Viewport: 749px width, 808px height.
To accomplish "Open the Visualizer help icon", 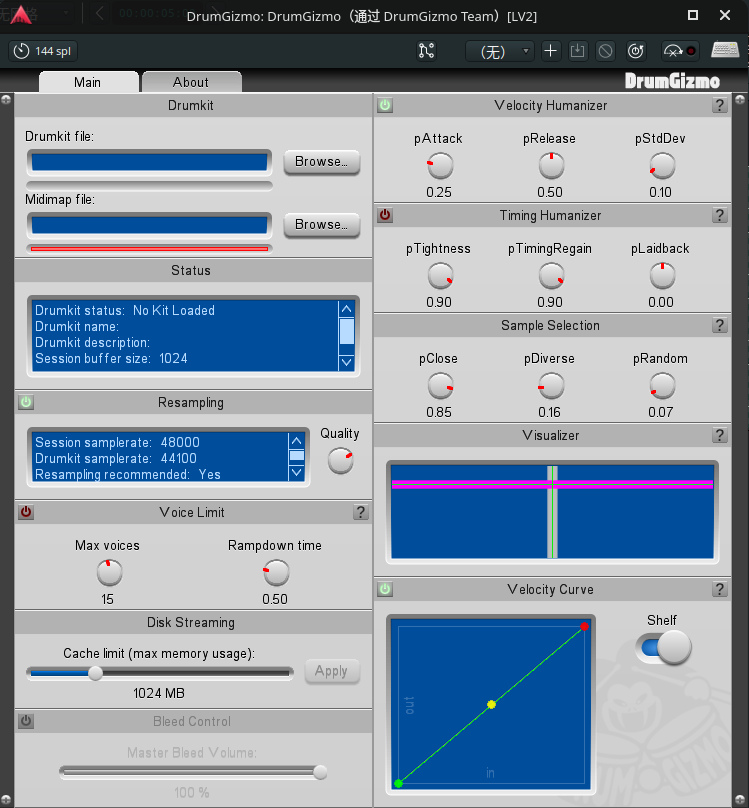I will (720, 435).
